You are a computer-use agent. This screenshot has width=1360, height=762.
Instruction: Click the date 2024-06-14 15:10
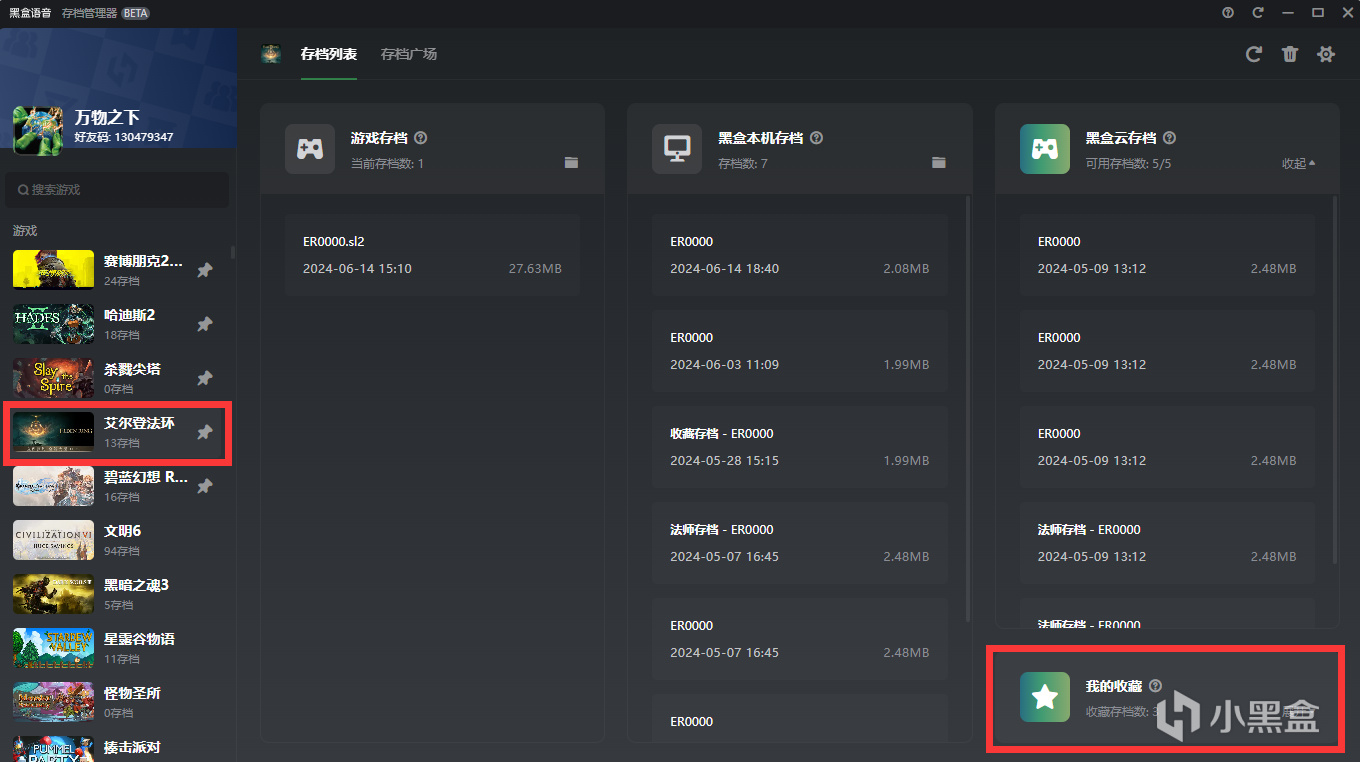click(x=357, y=269)
